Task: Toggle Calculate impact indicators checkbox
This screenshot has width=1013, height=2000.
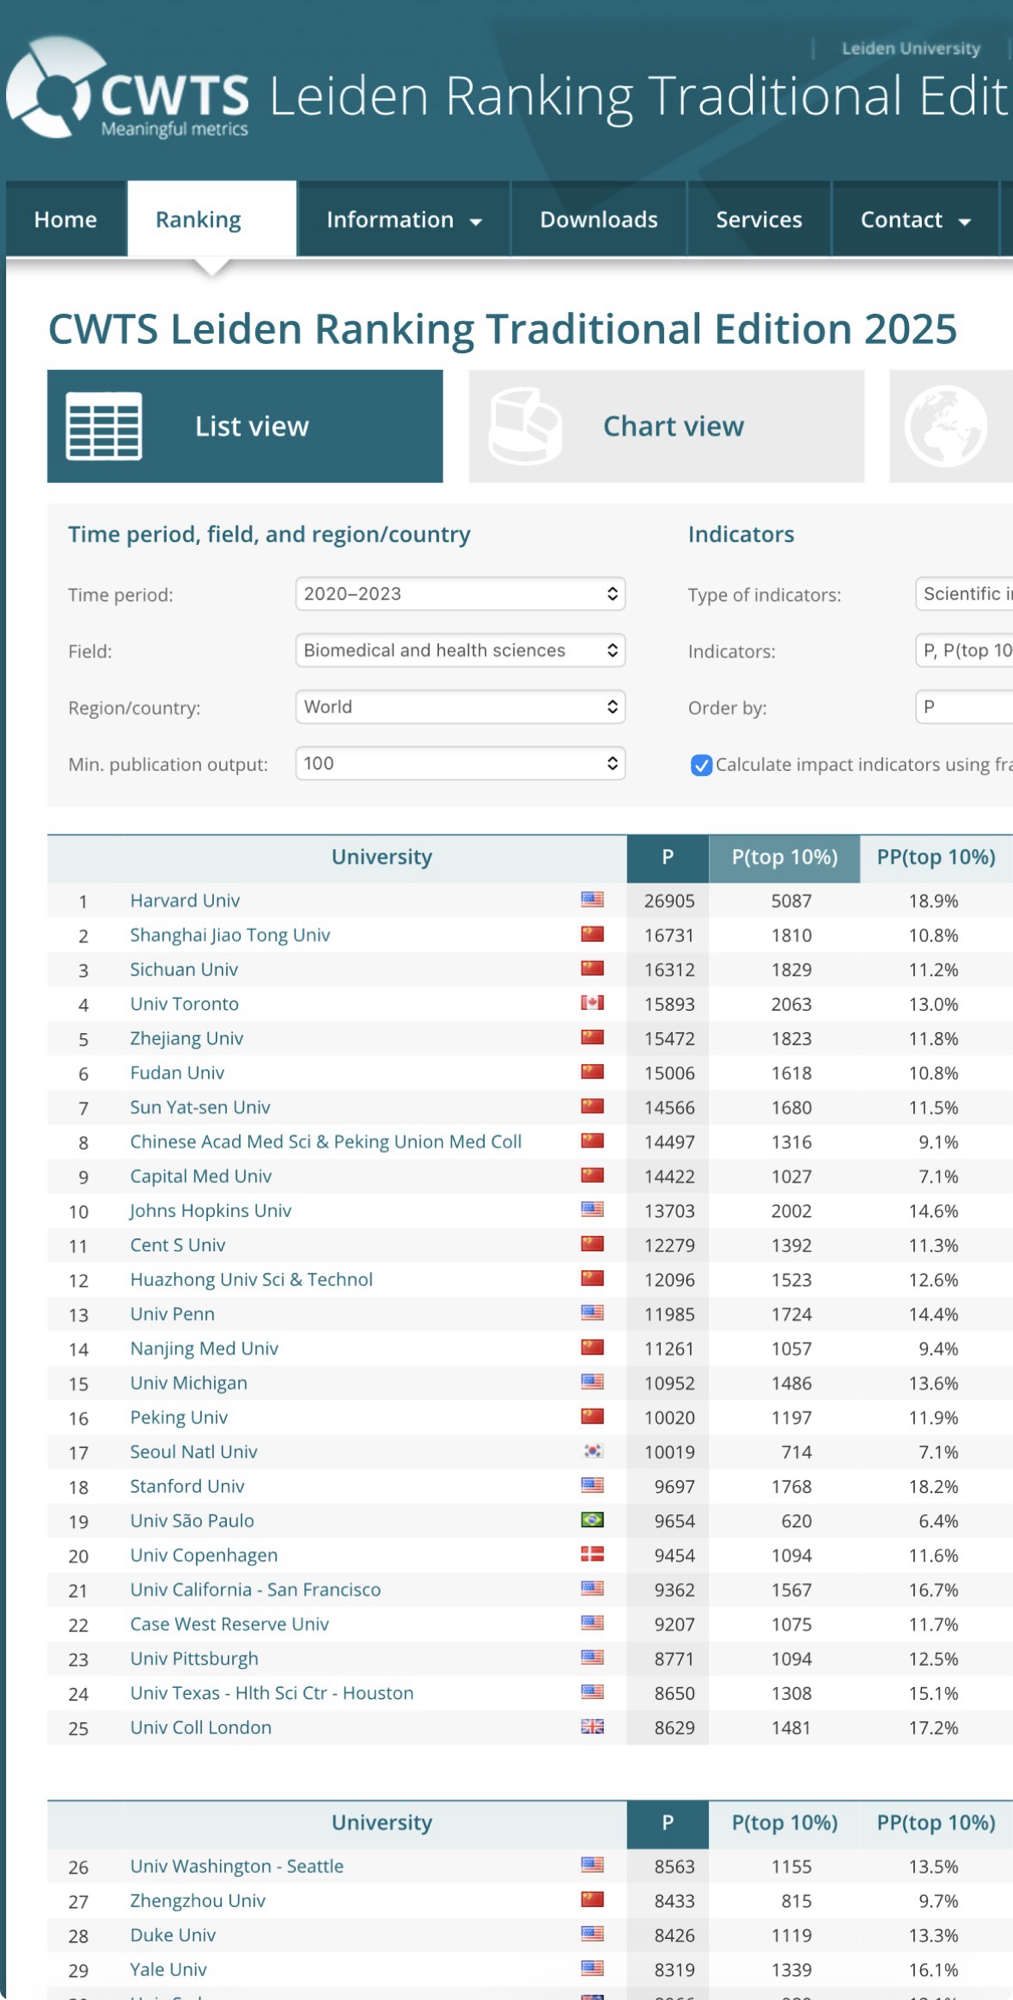Action: tap(701, 765)
